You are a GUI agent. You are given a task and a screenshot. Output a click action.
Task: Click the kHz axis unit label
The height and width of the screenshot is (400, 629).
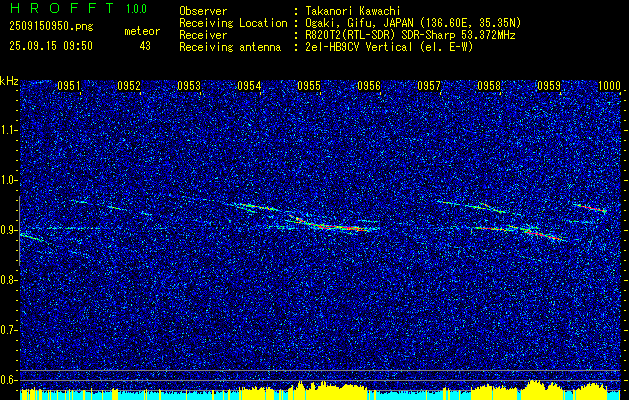click(x=9, y=81)
